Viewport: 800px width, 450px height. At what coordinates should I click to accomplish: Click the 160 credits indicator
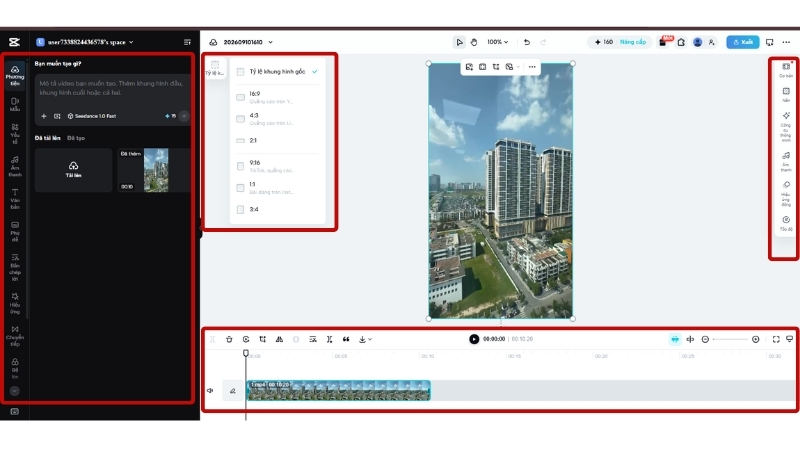click(x=604, y=42)
